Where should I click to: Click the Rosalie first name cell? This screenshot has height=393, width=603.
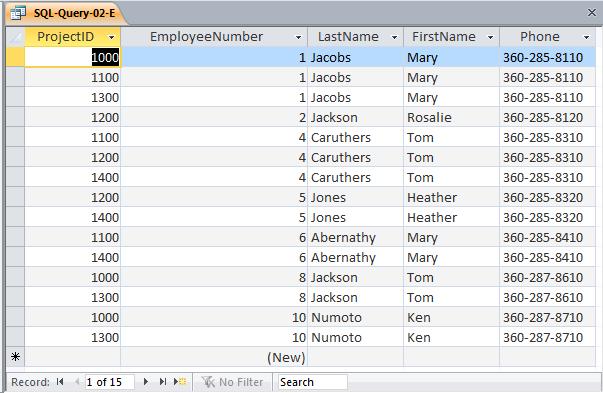451,117
